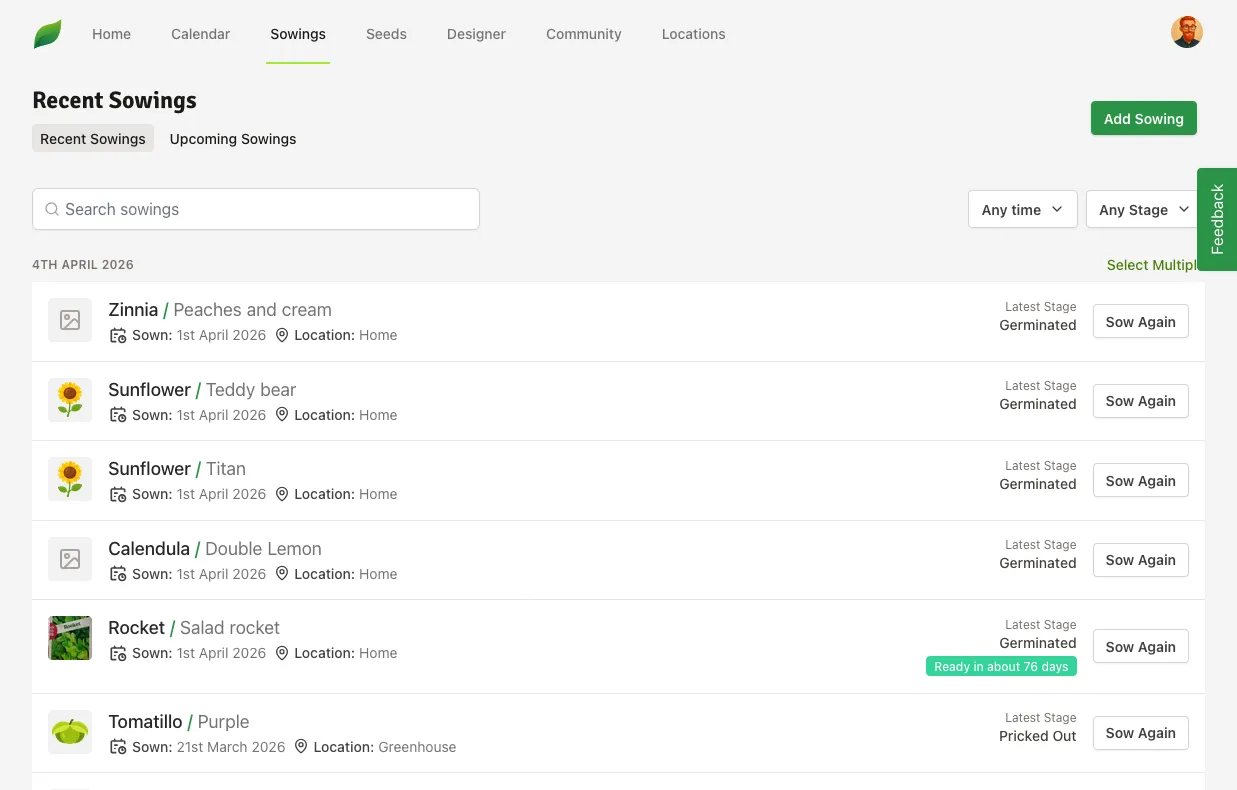Screen dimensions: 1237x790
Task: Click inside the Search sowings field
Action: pyautogui.click(x=255, y=209)
